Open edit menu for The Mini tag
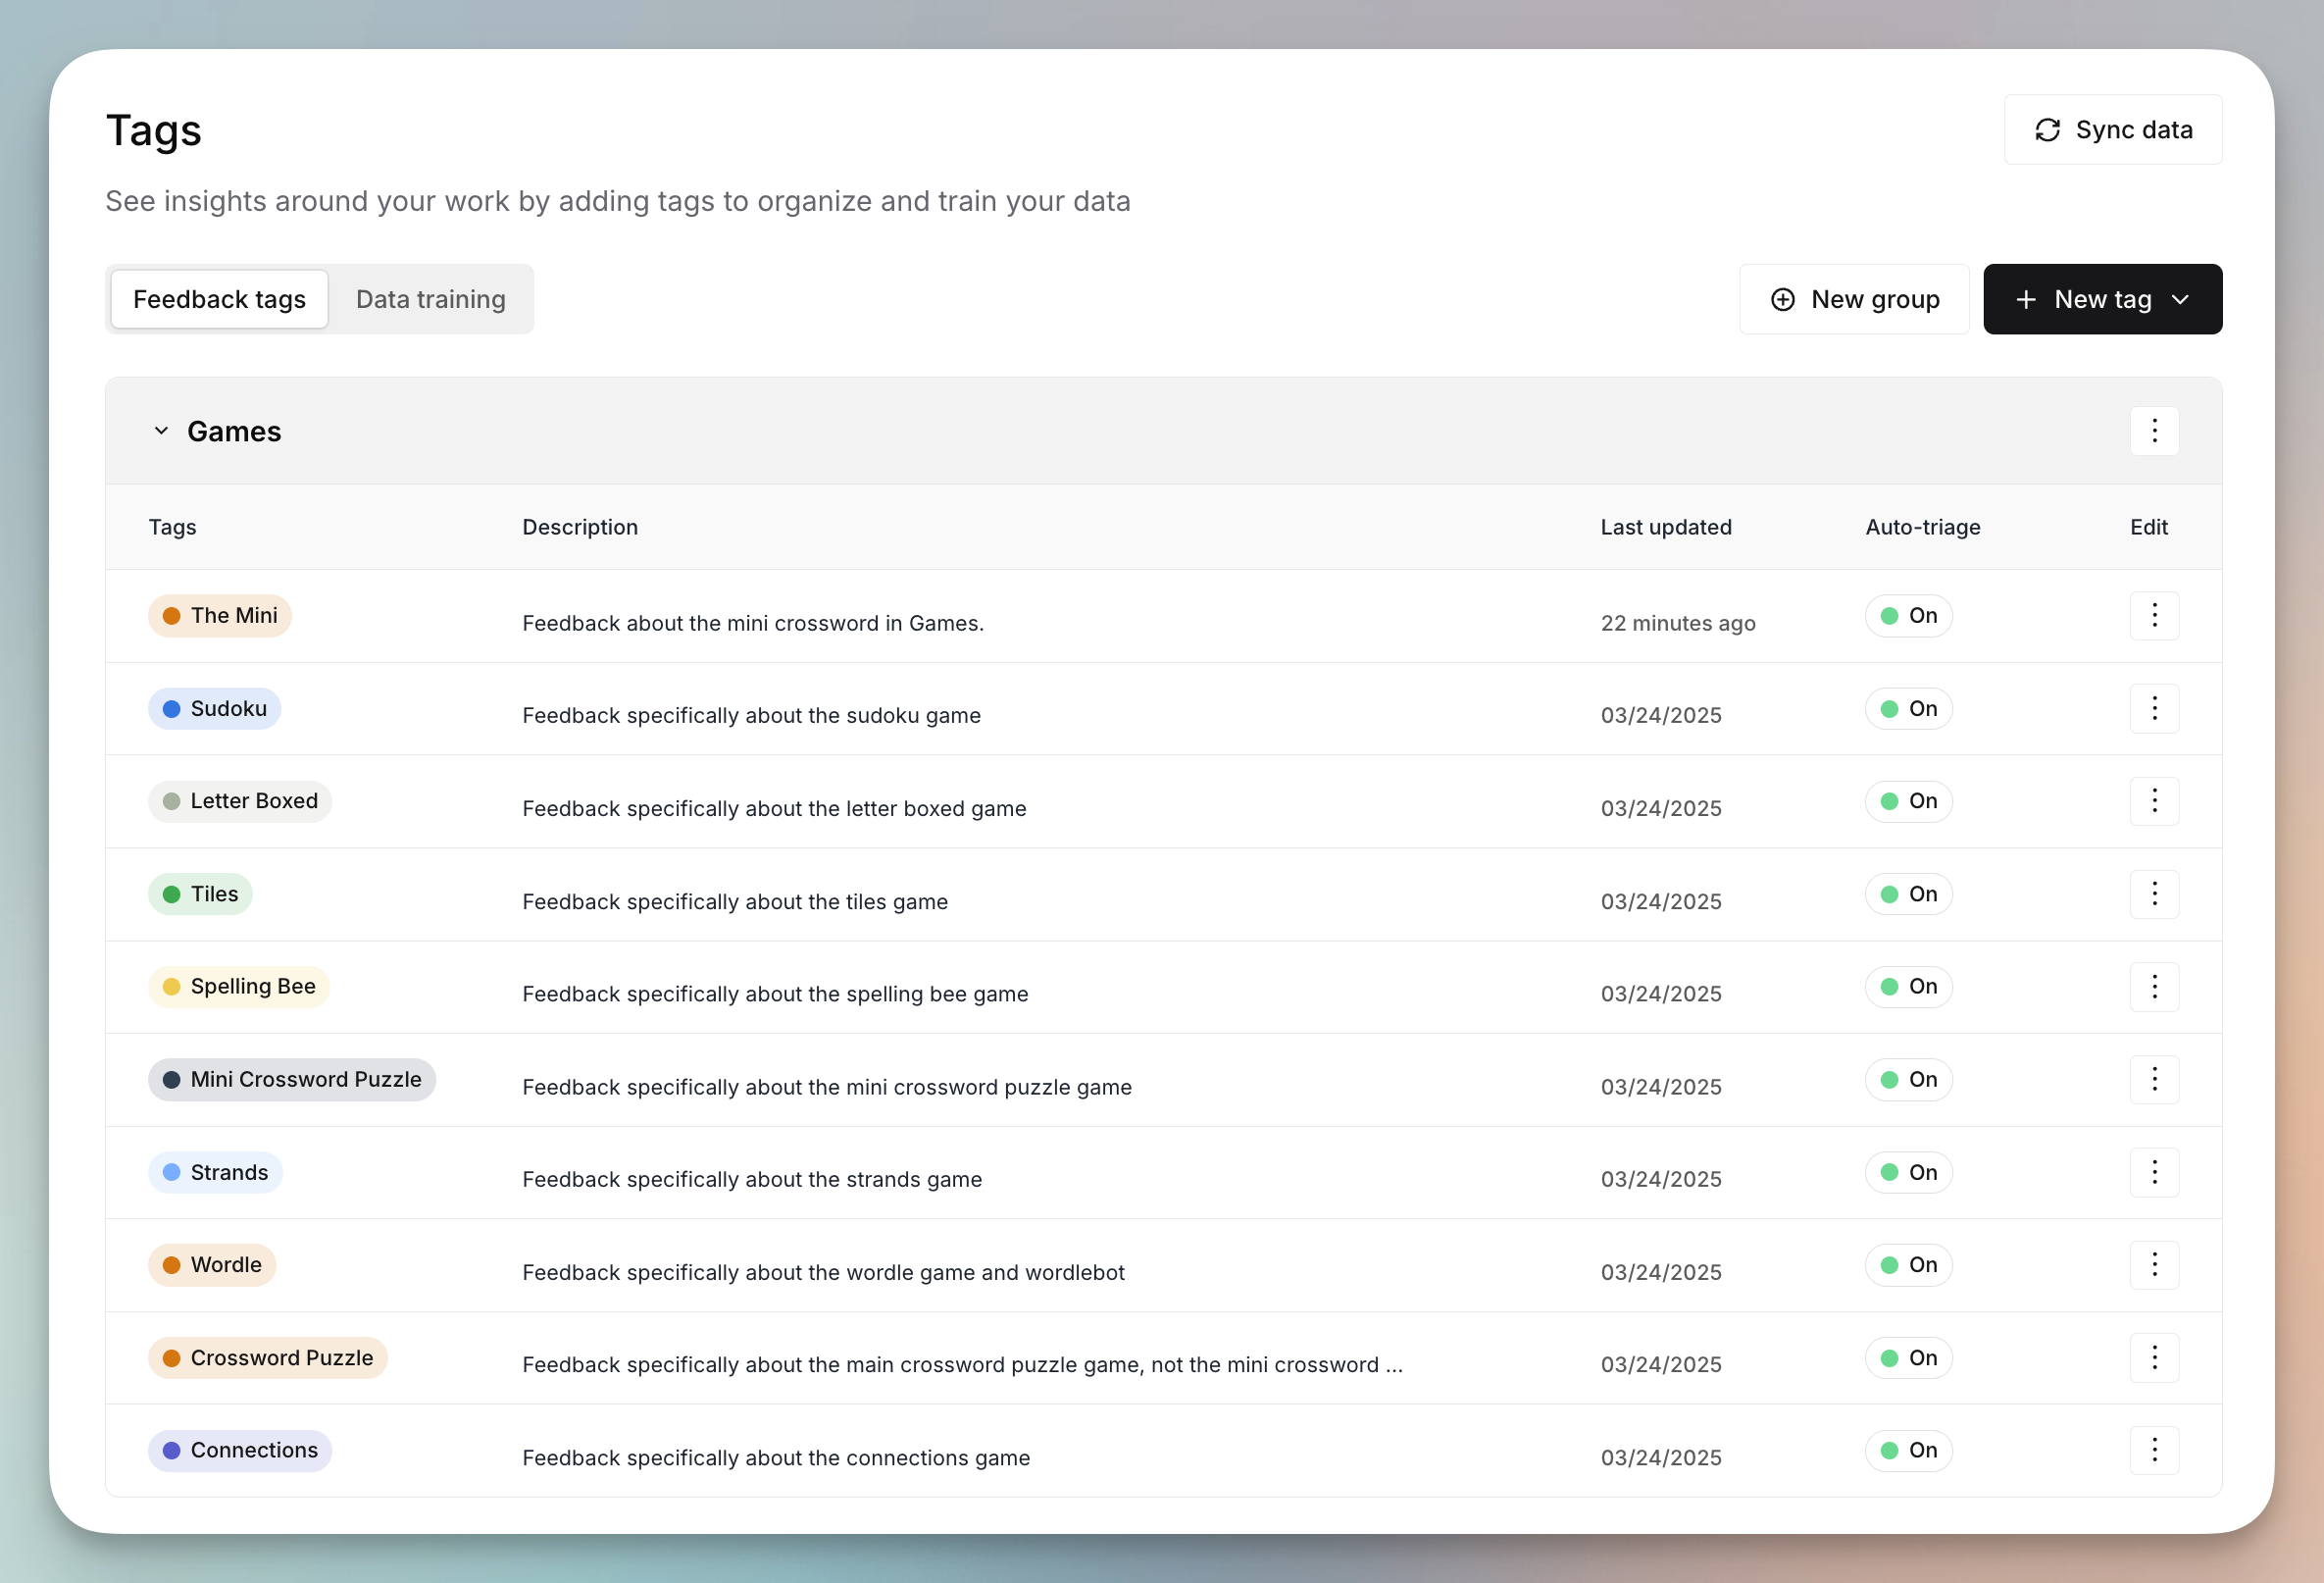The height and width of the screenshot is (1583, 2324). coord(2154,616)
